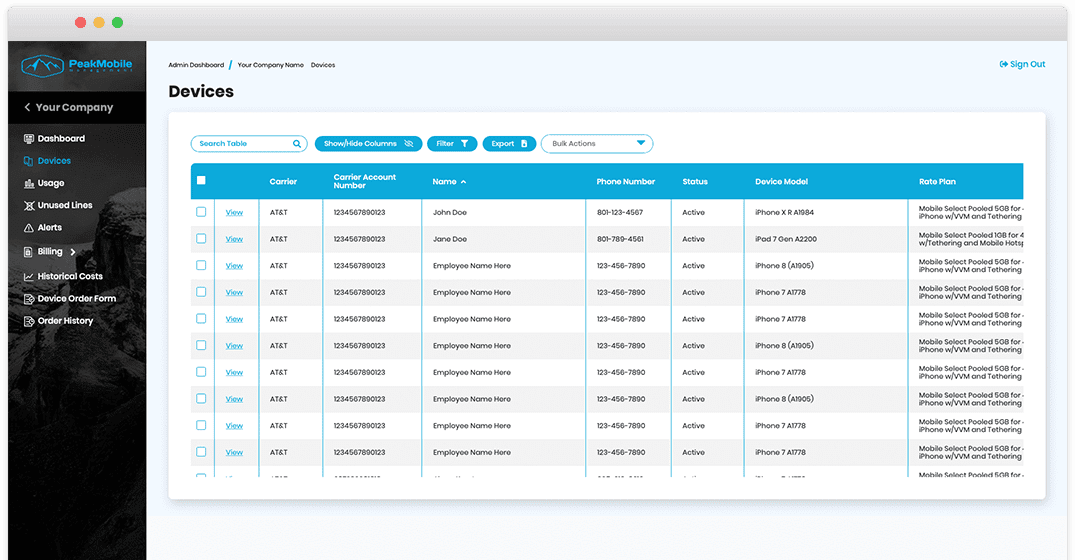Click the Unused Lines icon

coord(29,206)
